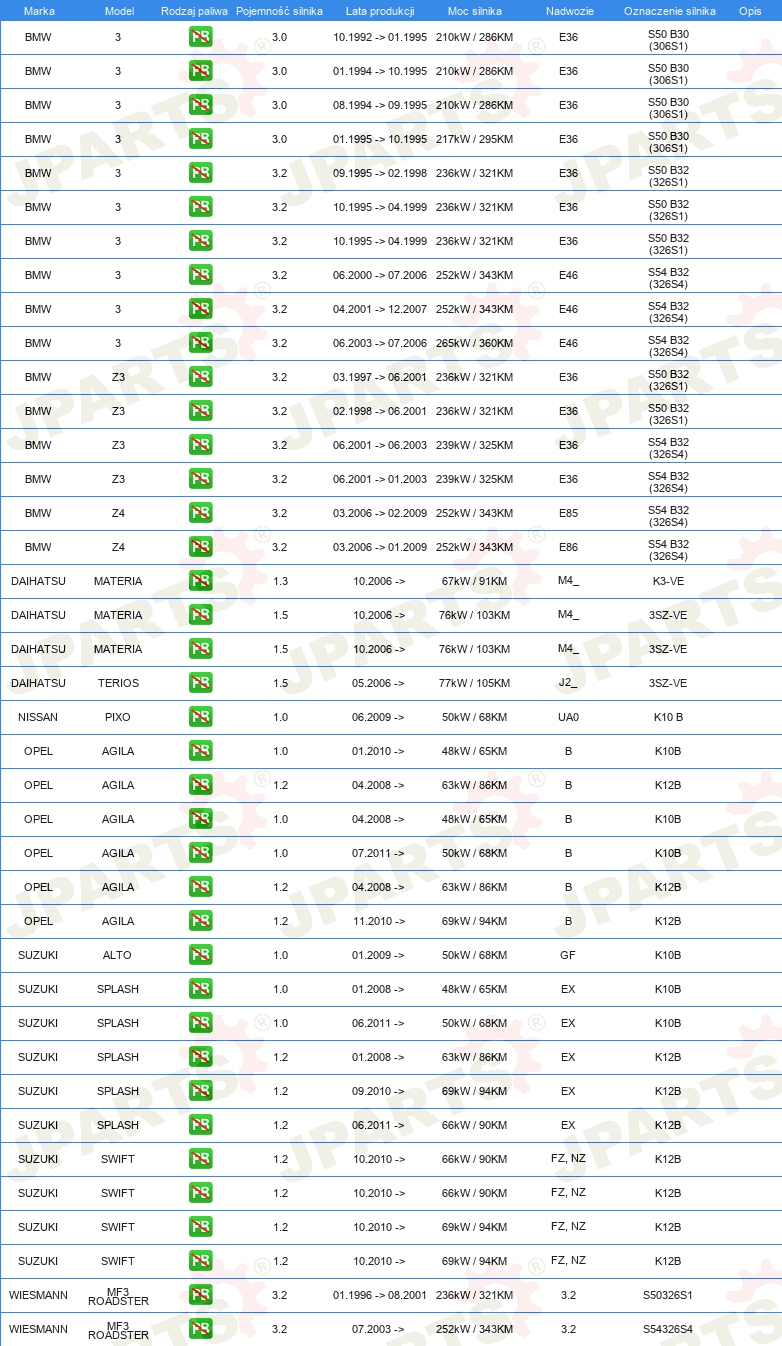Click fuel icon in Wiesmann S54326S4 row

200,1329
